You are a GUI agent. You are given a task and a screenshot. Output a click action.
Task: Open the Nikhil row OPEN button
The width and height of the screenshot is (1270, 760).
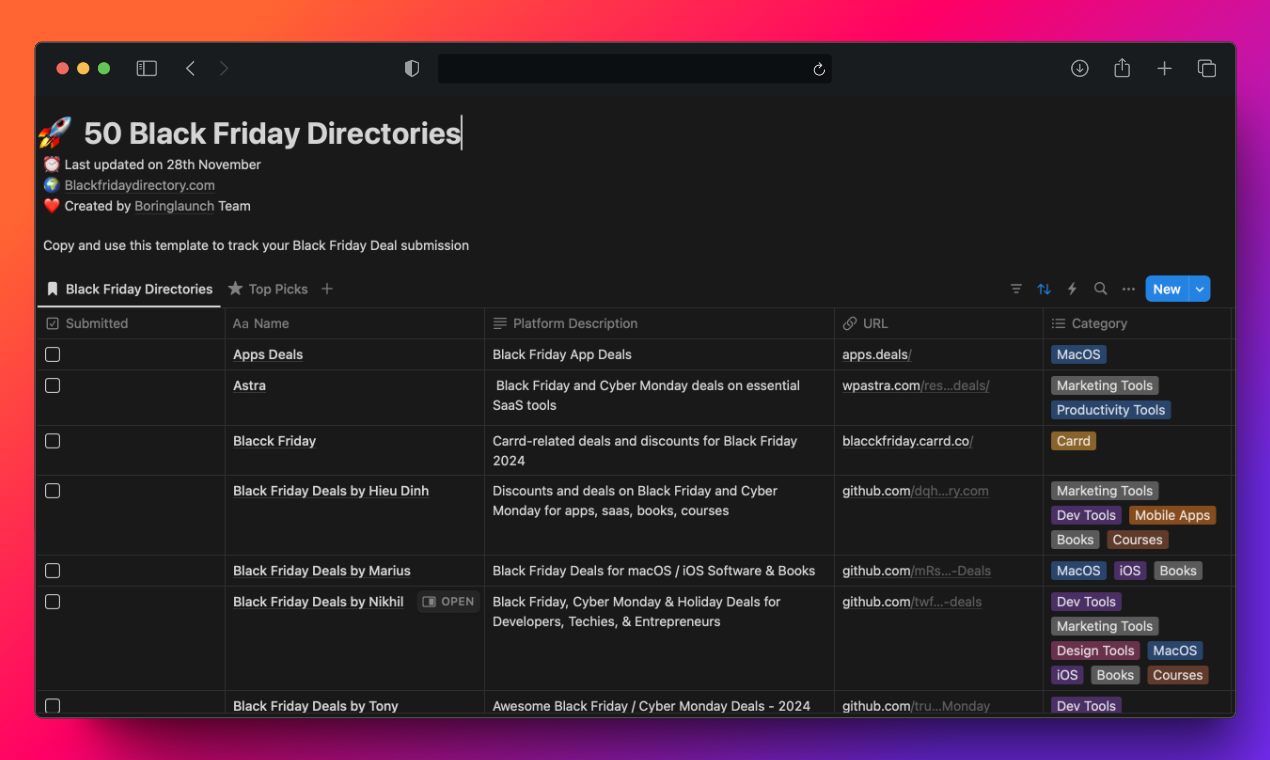click(449, 601)
